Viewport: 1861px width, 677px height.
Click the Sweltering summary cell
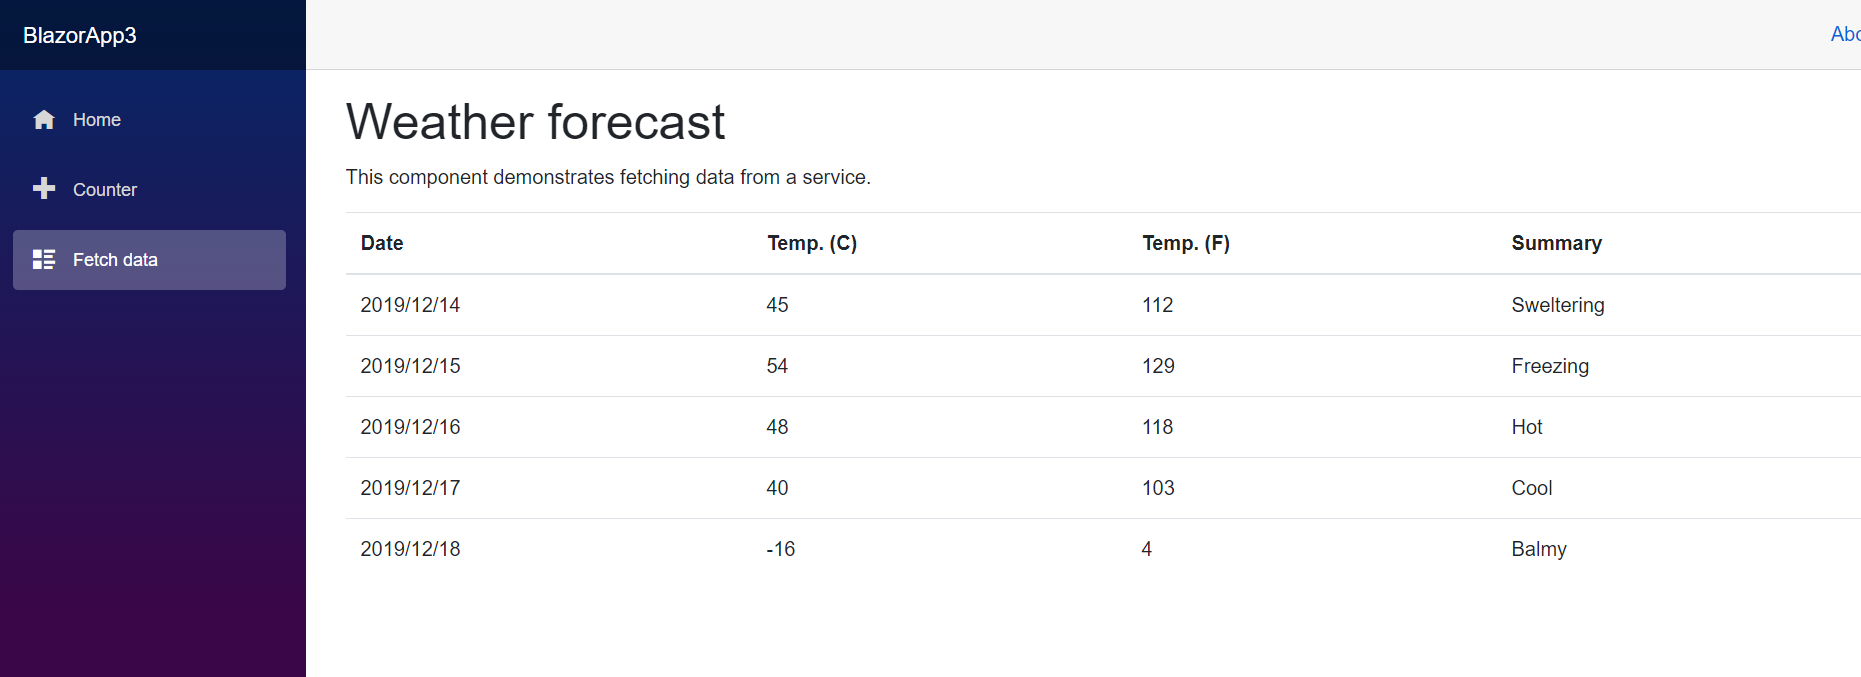(1557, 305)
